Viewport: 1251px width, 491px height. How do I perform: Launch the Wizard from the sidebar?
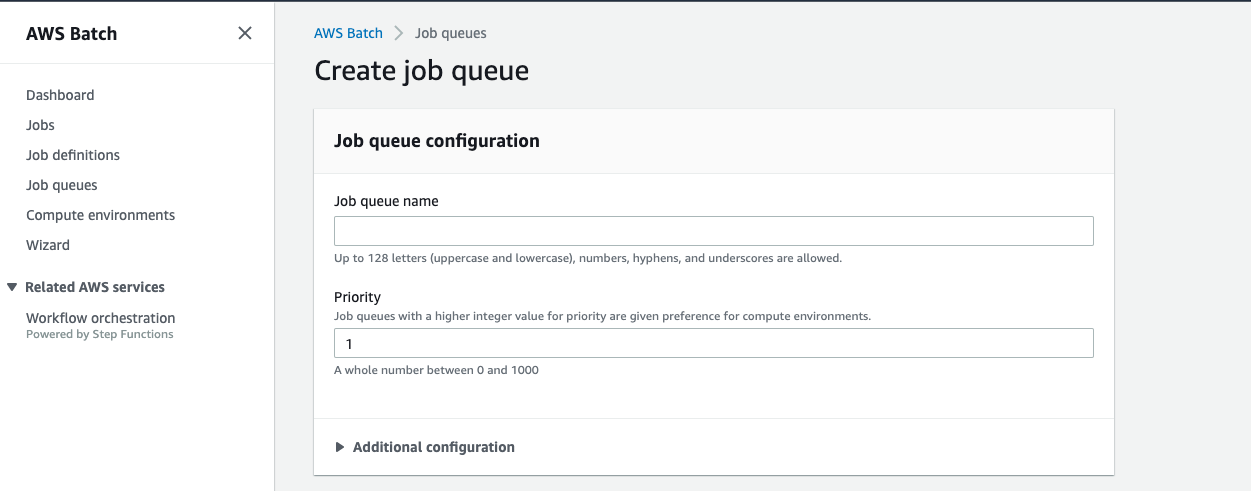pos(48,245)
